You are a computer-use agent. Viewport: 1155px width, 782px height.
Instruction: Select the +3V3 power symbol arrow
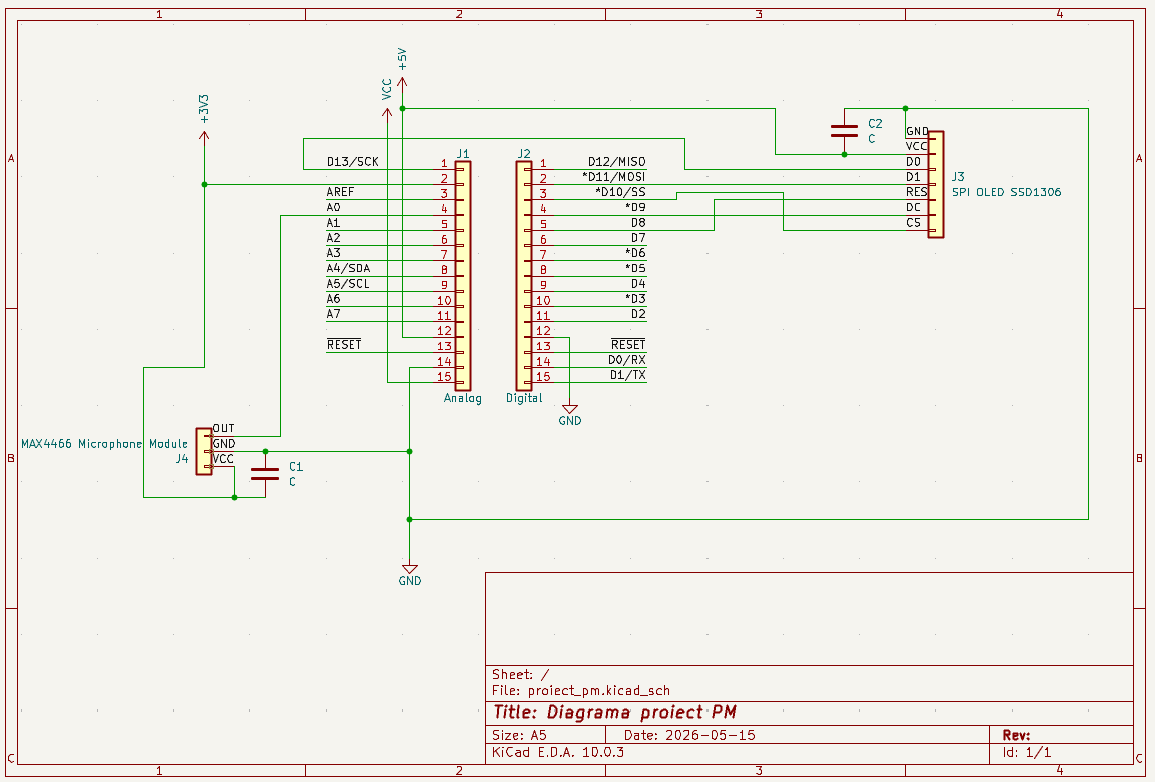pos(204,136)
